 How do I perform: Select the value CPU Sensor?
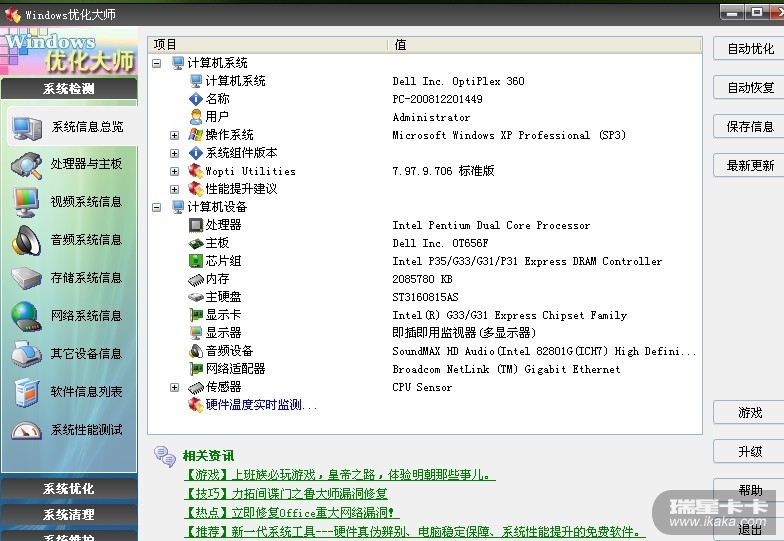tap(422, 387)
